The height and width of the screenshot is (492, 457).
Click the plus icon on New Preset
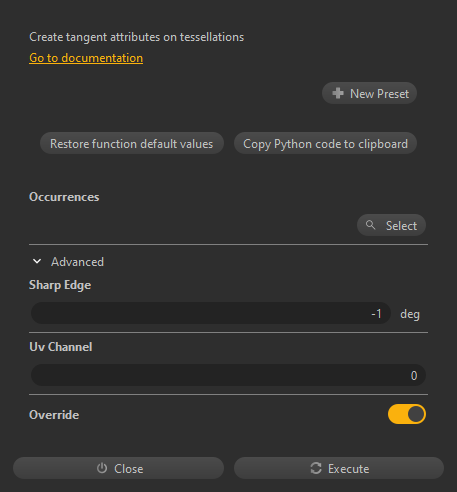pyautogui.click(x=338, y=93)
